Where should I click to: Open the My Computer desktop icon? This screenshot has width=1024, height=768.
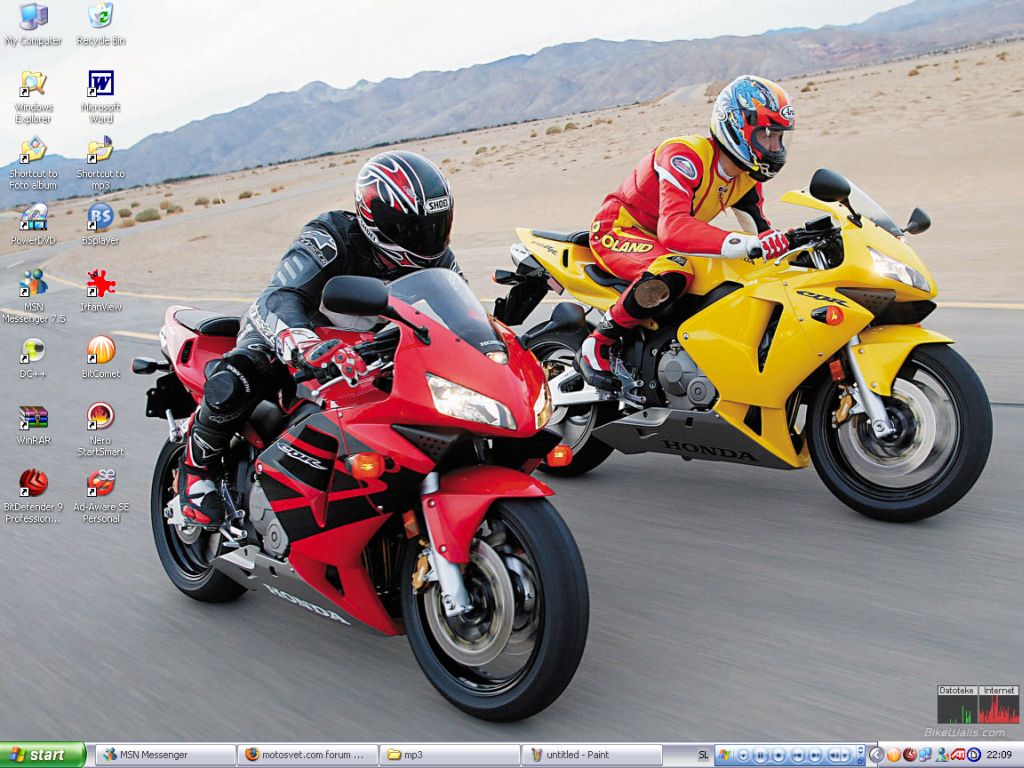tap(33, 24)
